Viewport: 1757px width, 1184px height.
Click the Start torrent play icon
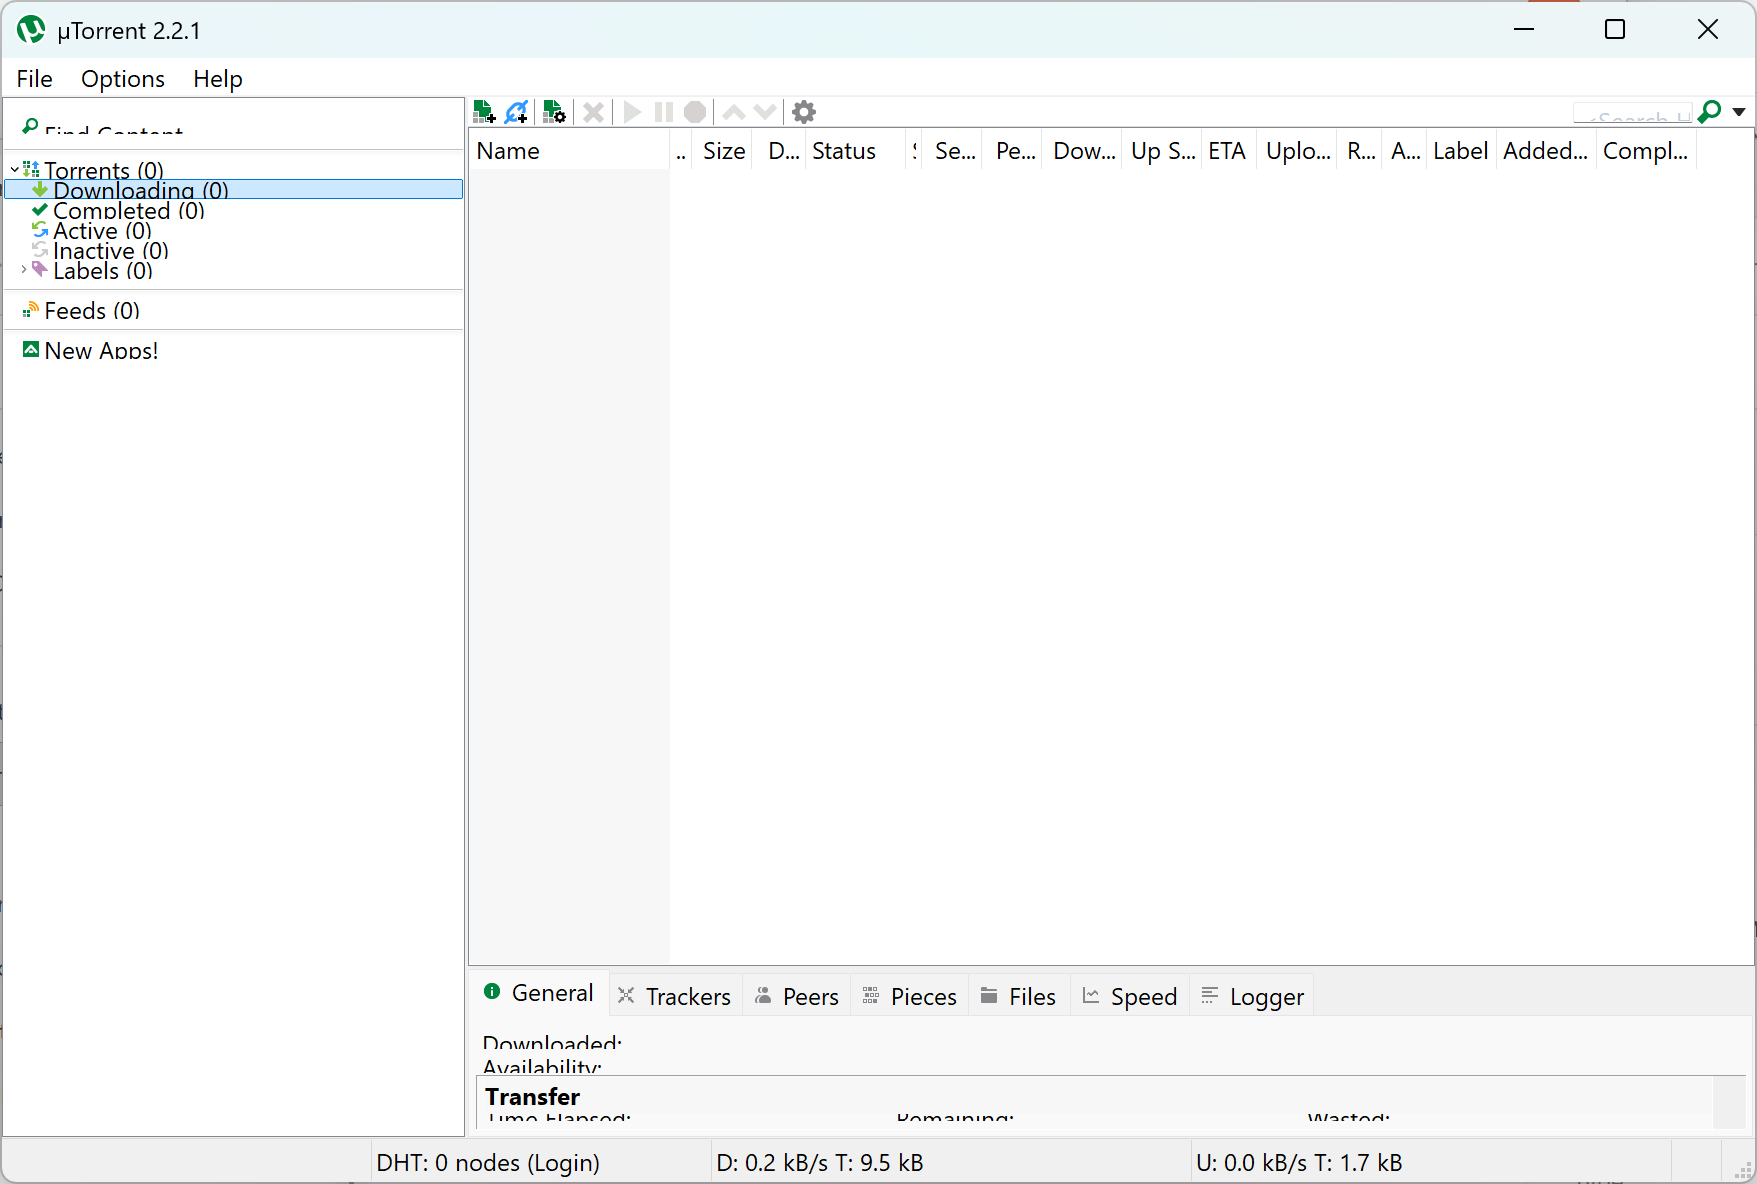tap(632, 112)
